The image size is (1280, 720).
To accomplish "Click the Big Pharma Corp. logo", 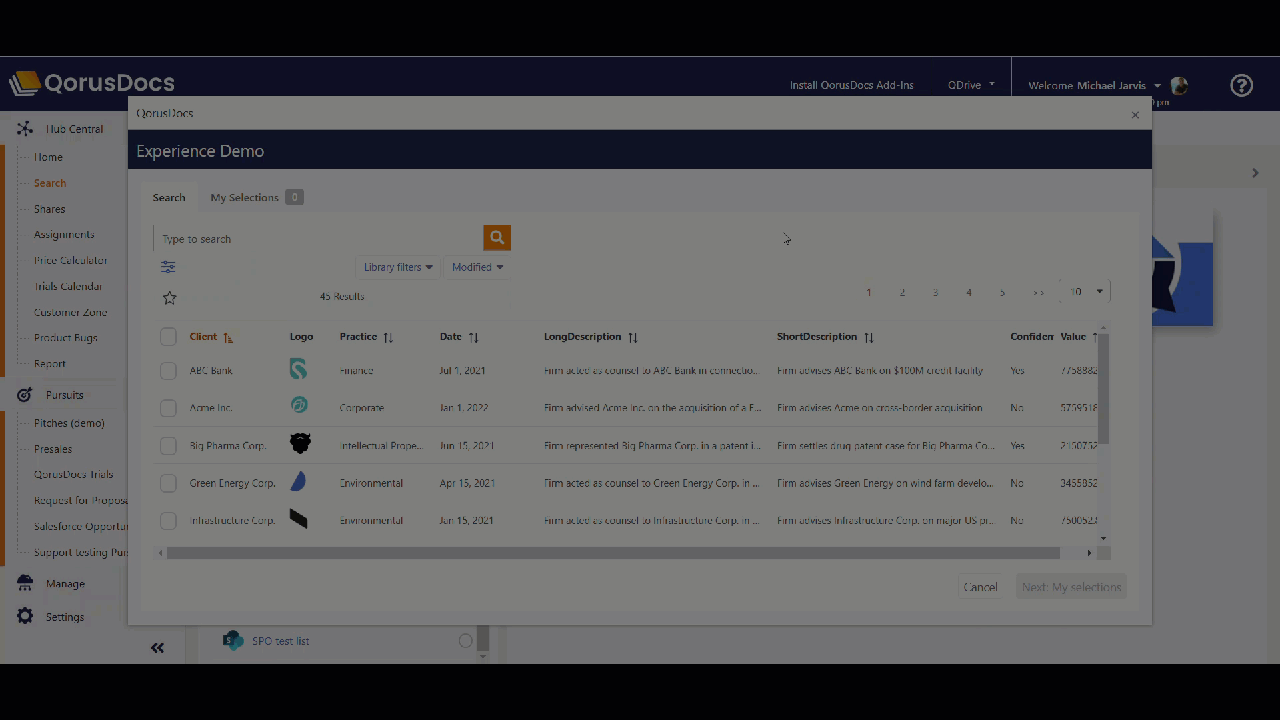I will tap(300, 443).
